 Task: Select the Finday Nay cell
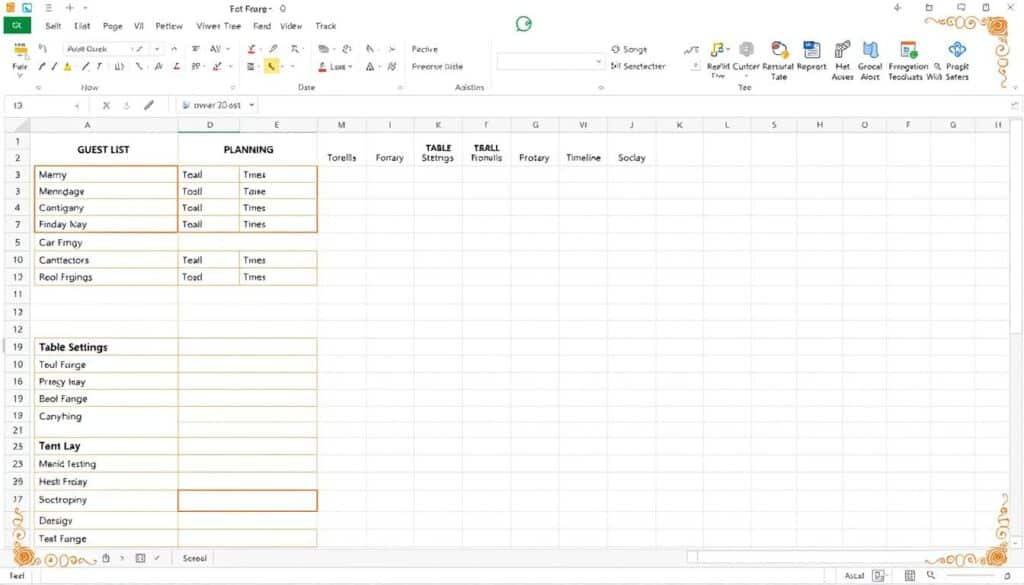[106, 224]
